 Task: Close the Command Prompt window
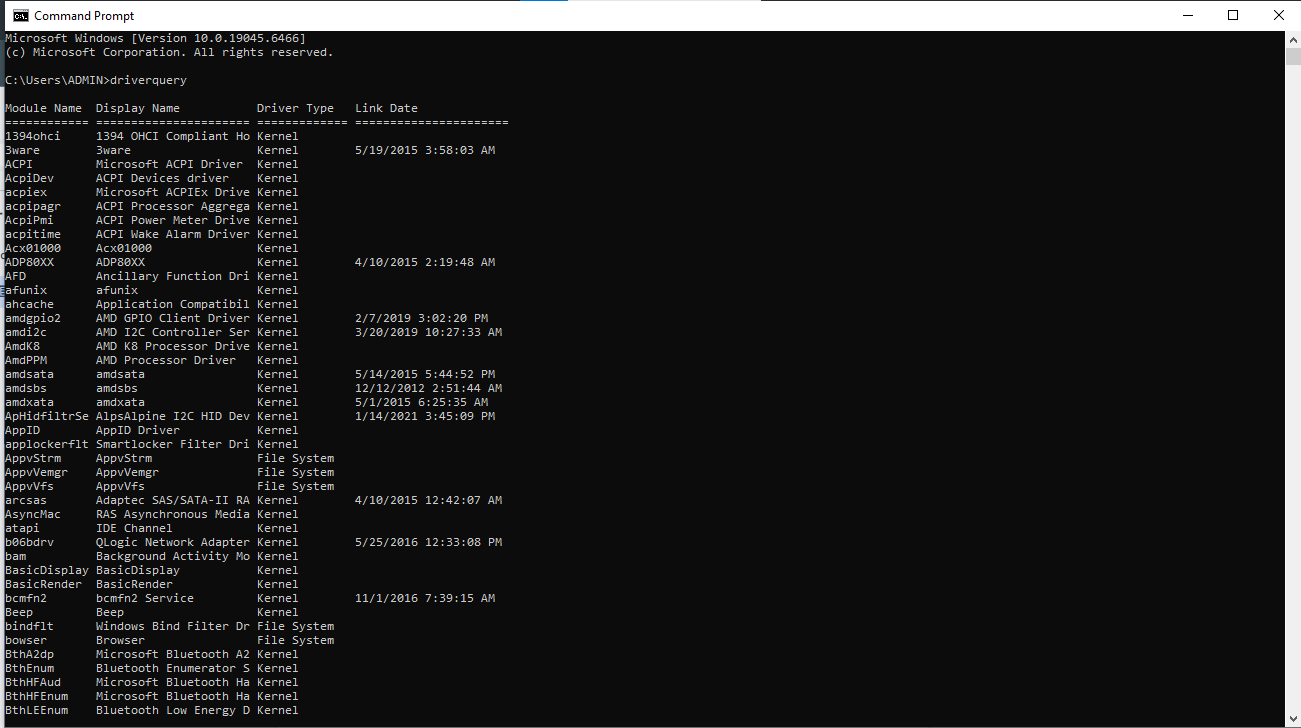pos(1278,15)
